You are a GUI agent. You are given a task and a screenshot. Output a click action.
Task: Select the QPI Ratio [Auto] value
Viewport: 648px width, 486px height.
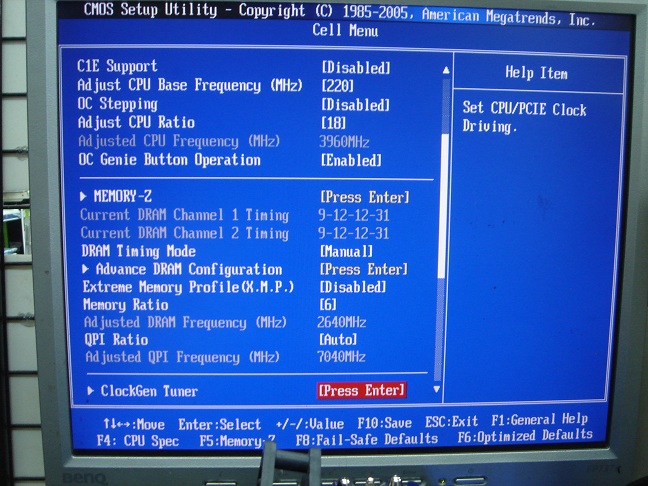point(338,340)
